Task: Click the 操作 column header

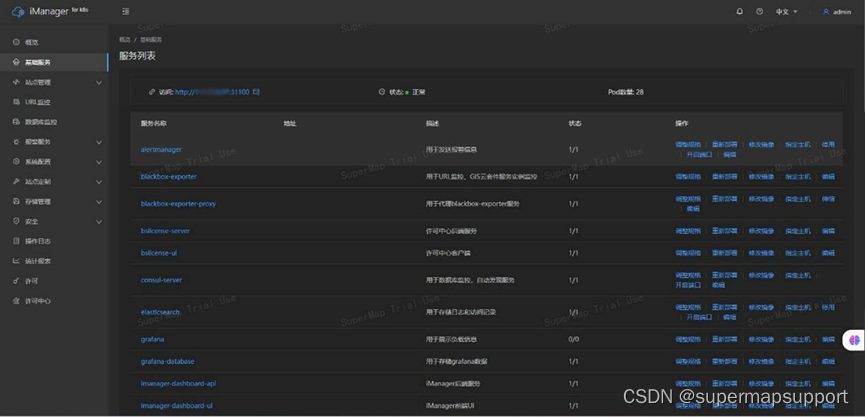Action: tap(681, 123)
